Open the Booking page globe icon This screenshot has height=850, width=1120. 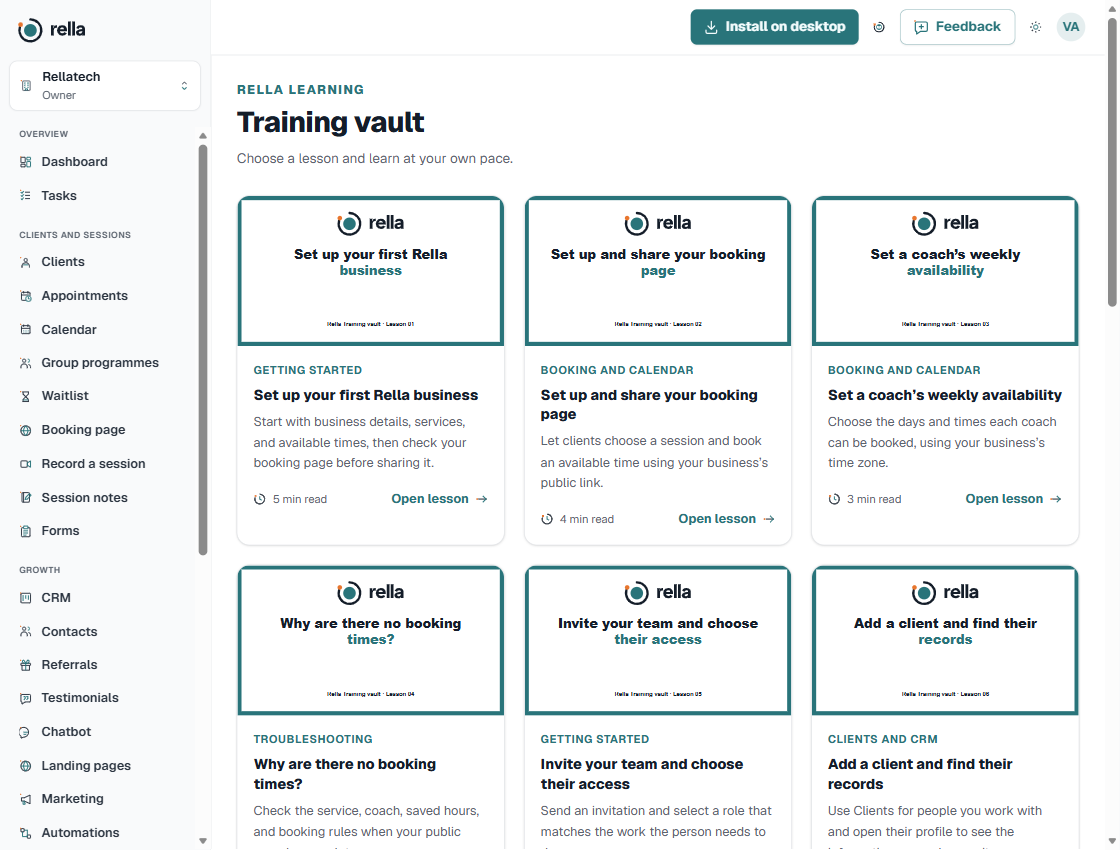coord(26,430)
